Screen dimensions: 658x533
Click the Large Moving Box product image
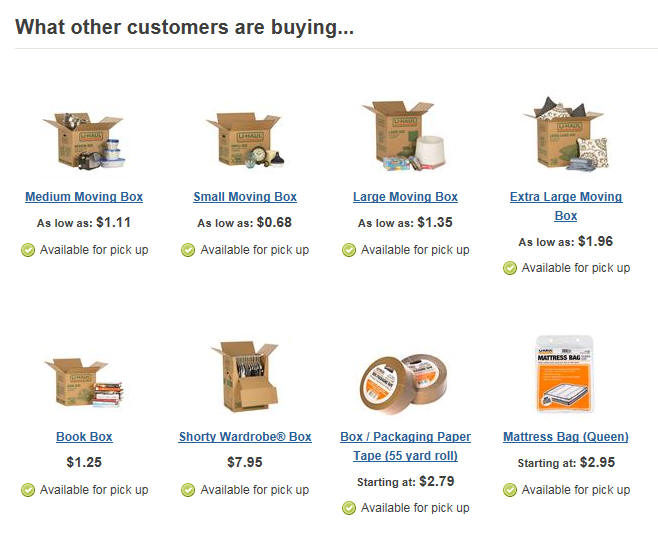pyautogui.click(x=405, y=135)
